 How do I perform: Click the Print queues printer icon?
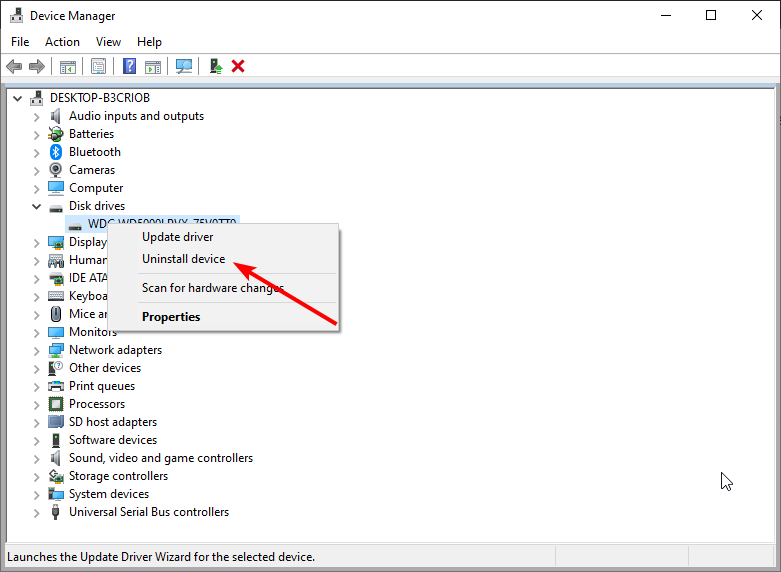(x=56, y=386)
